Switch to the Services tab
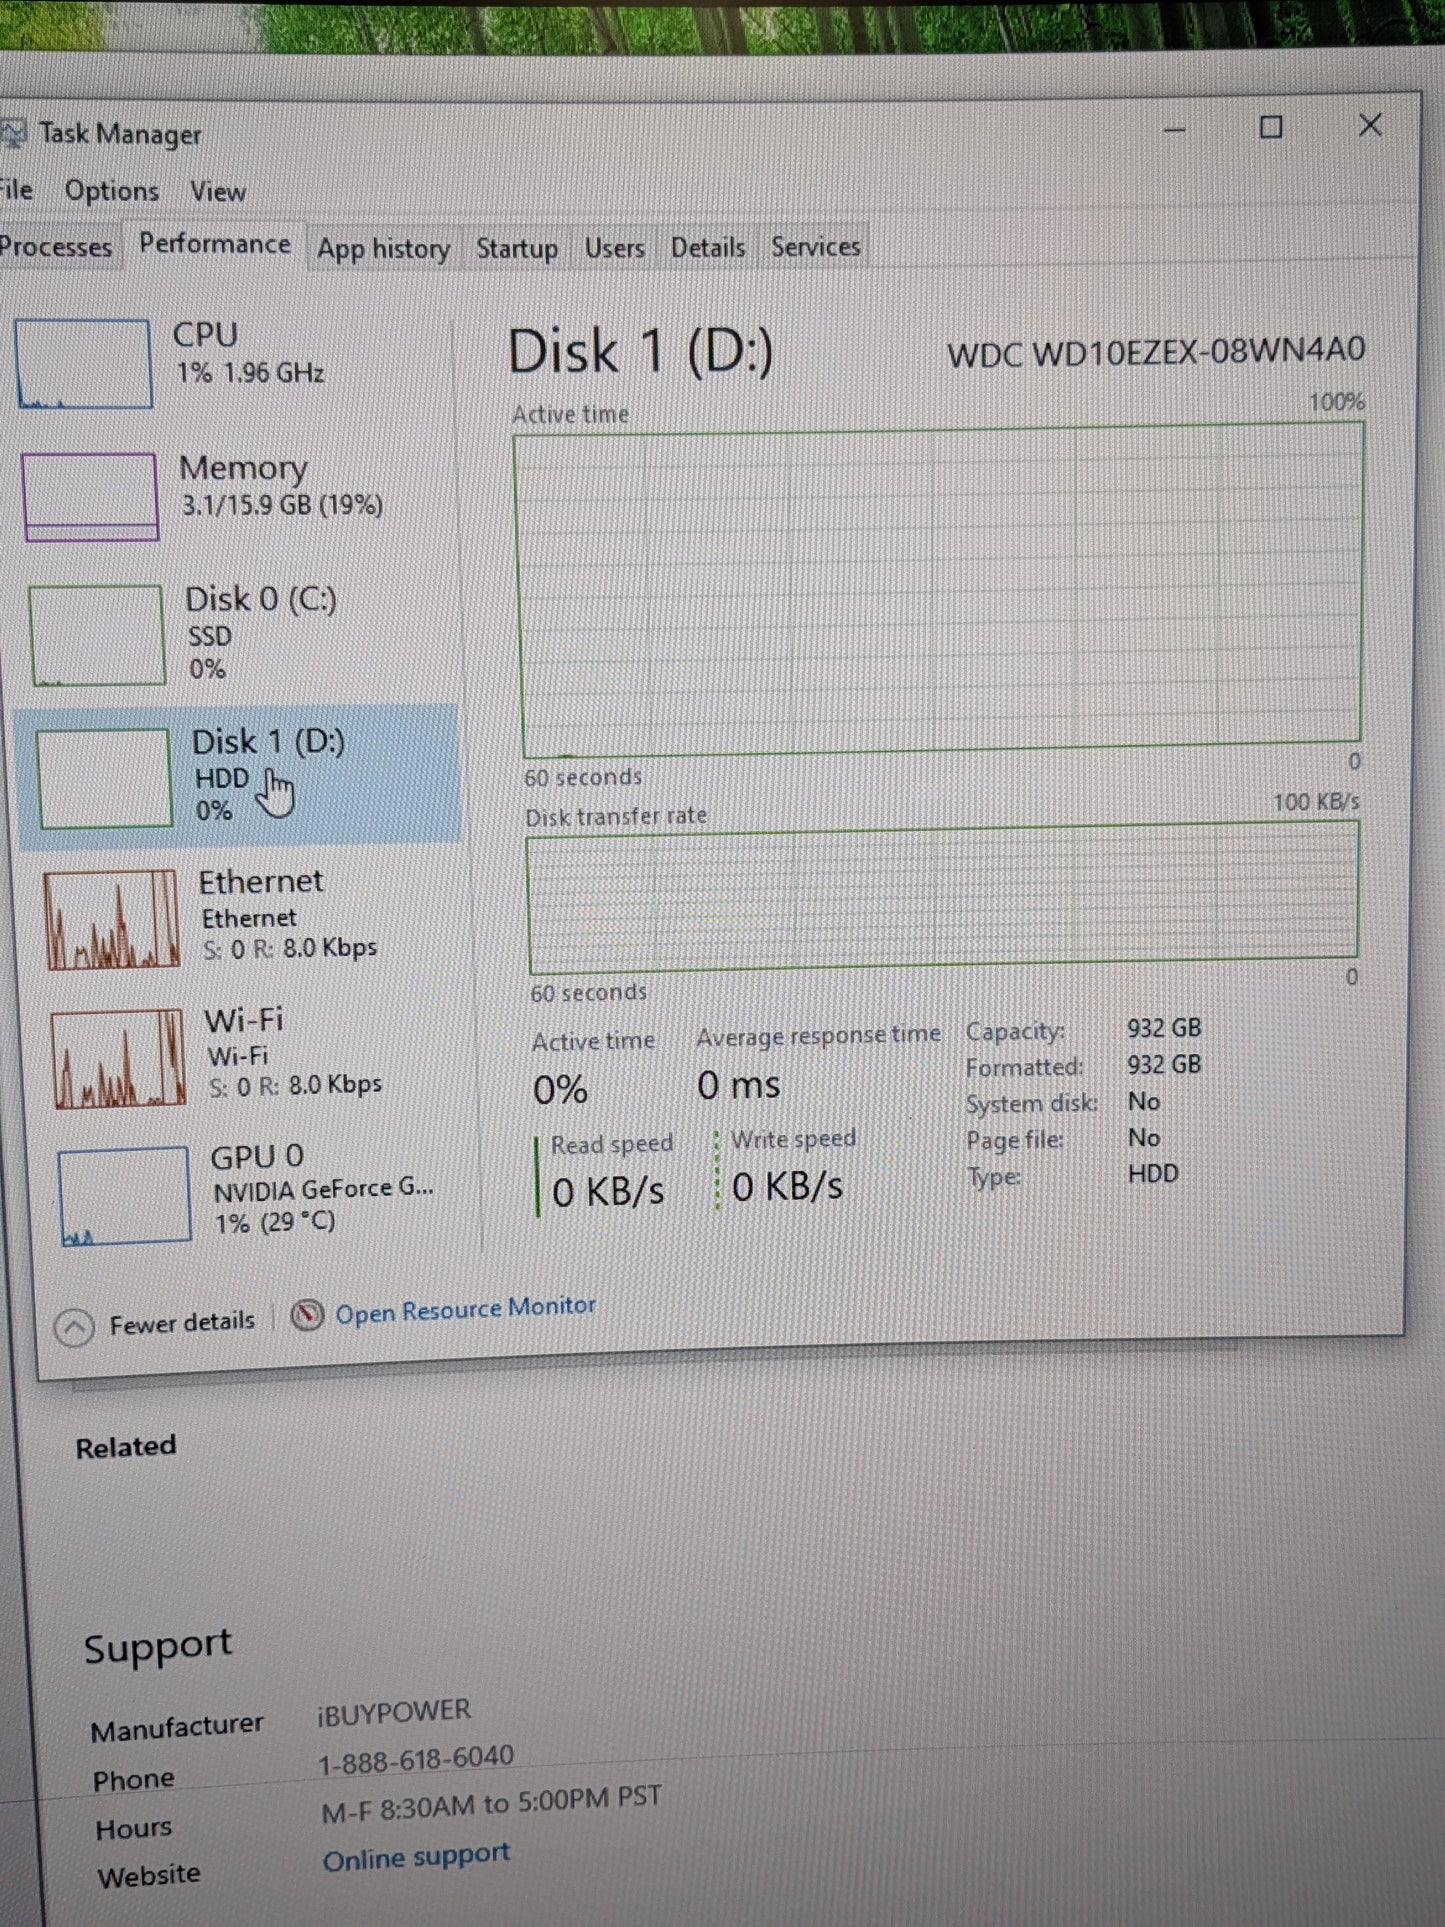1445x1927 pixels. tap(815, 246)
